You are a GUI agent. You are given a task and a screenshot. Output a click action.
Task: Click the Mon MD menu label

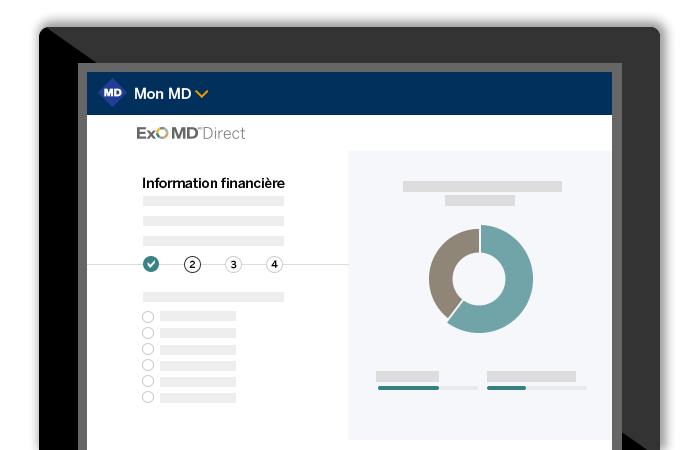(162, 94)
